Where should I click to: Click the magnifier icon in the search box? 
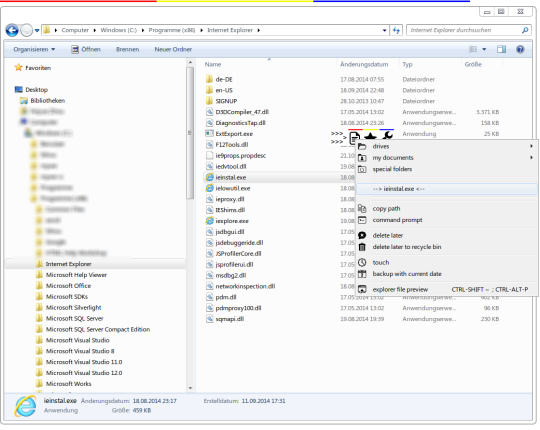pos(525,30)
